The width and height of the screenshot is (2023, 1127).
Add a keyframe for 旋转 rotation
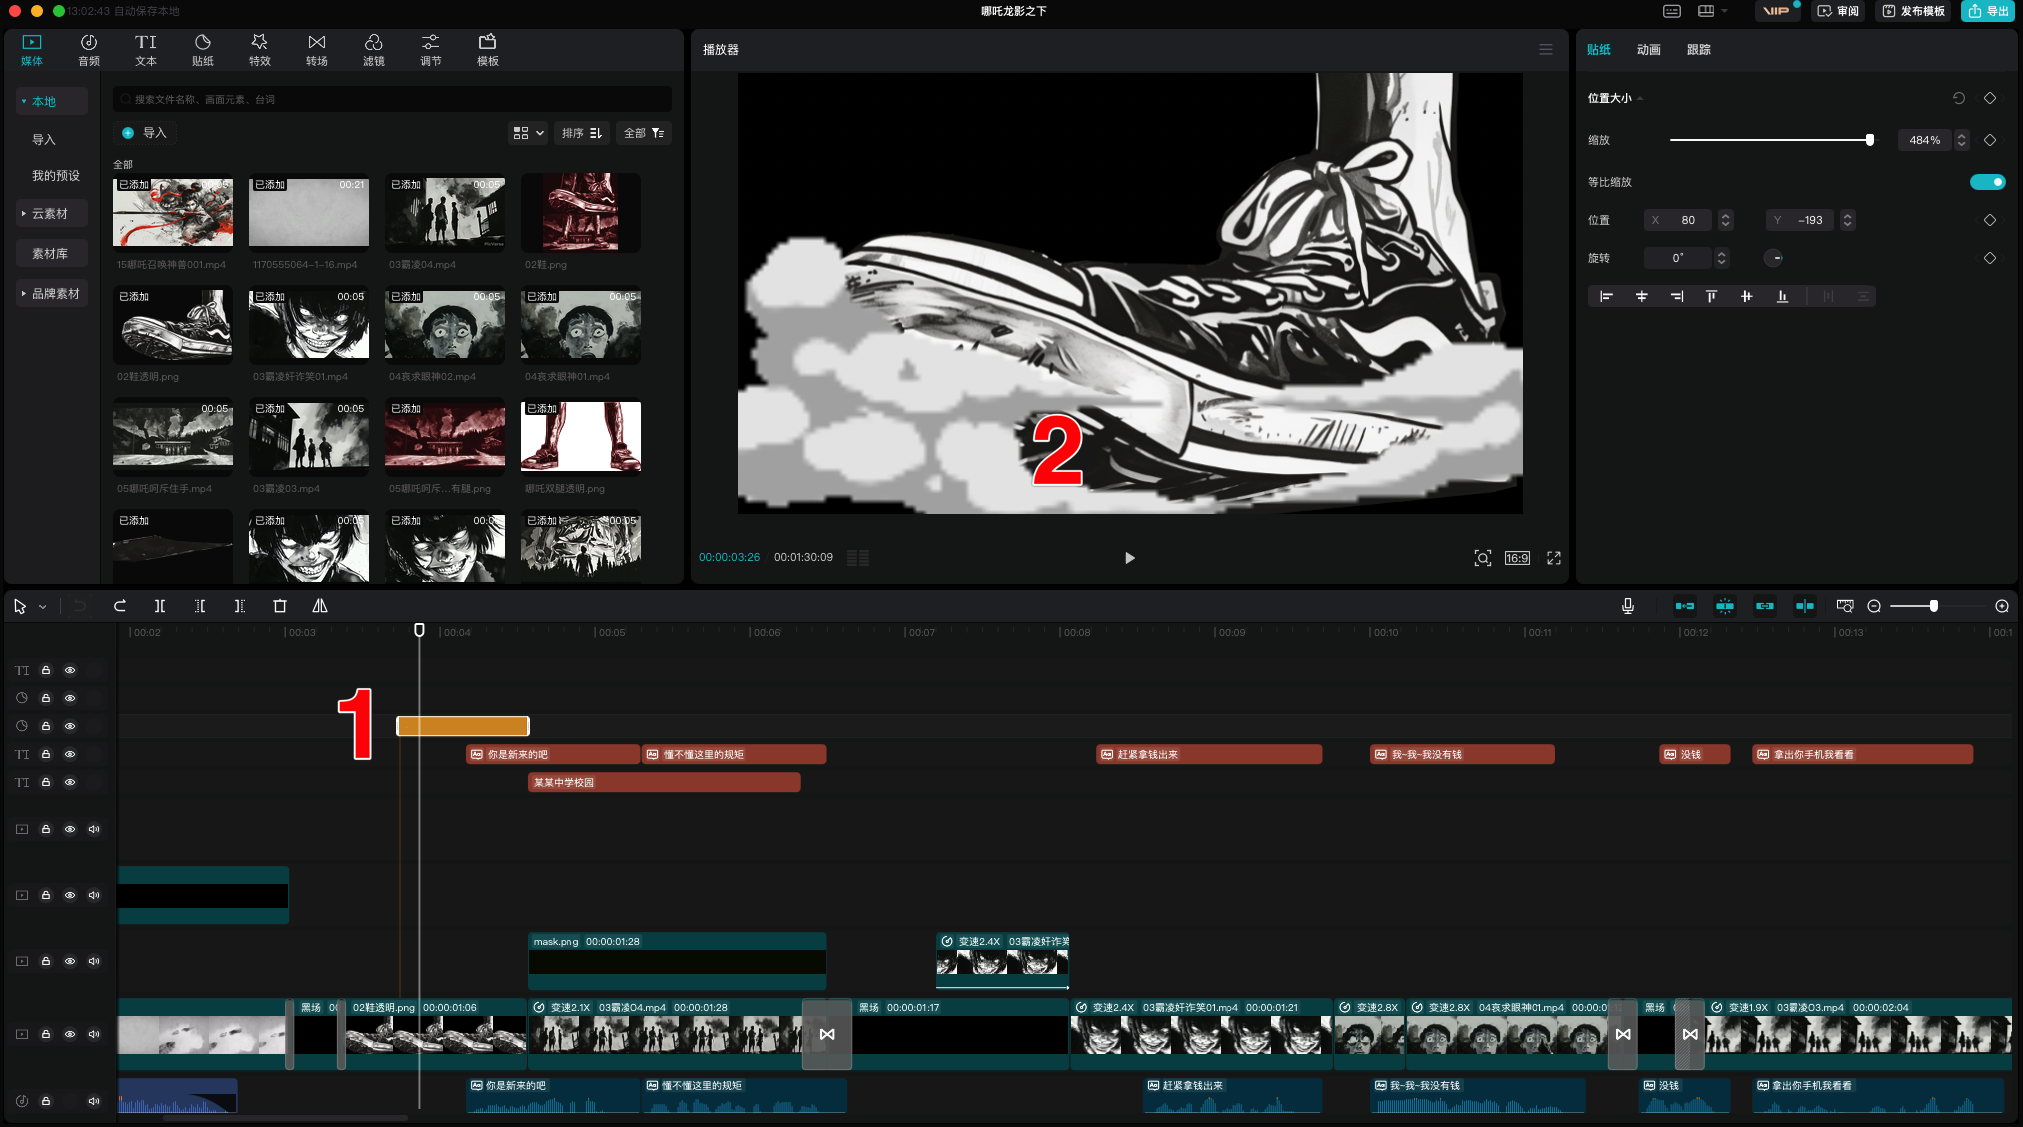click(1990, 258)
